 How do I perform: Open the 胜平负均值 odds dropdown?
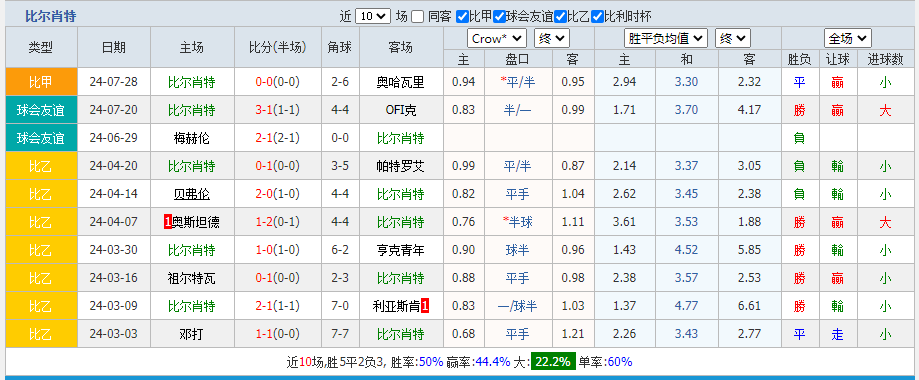(666, 39)
